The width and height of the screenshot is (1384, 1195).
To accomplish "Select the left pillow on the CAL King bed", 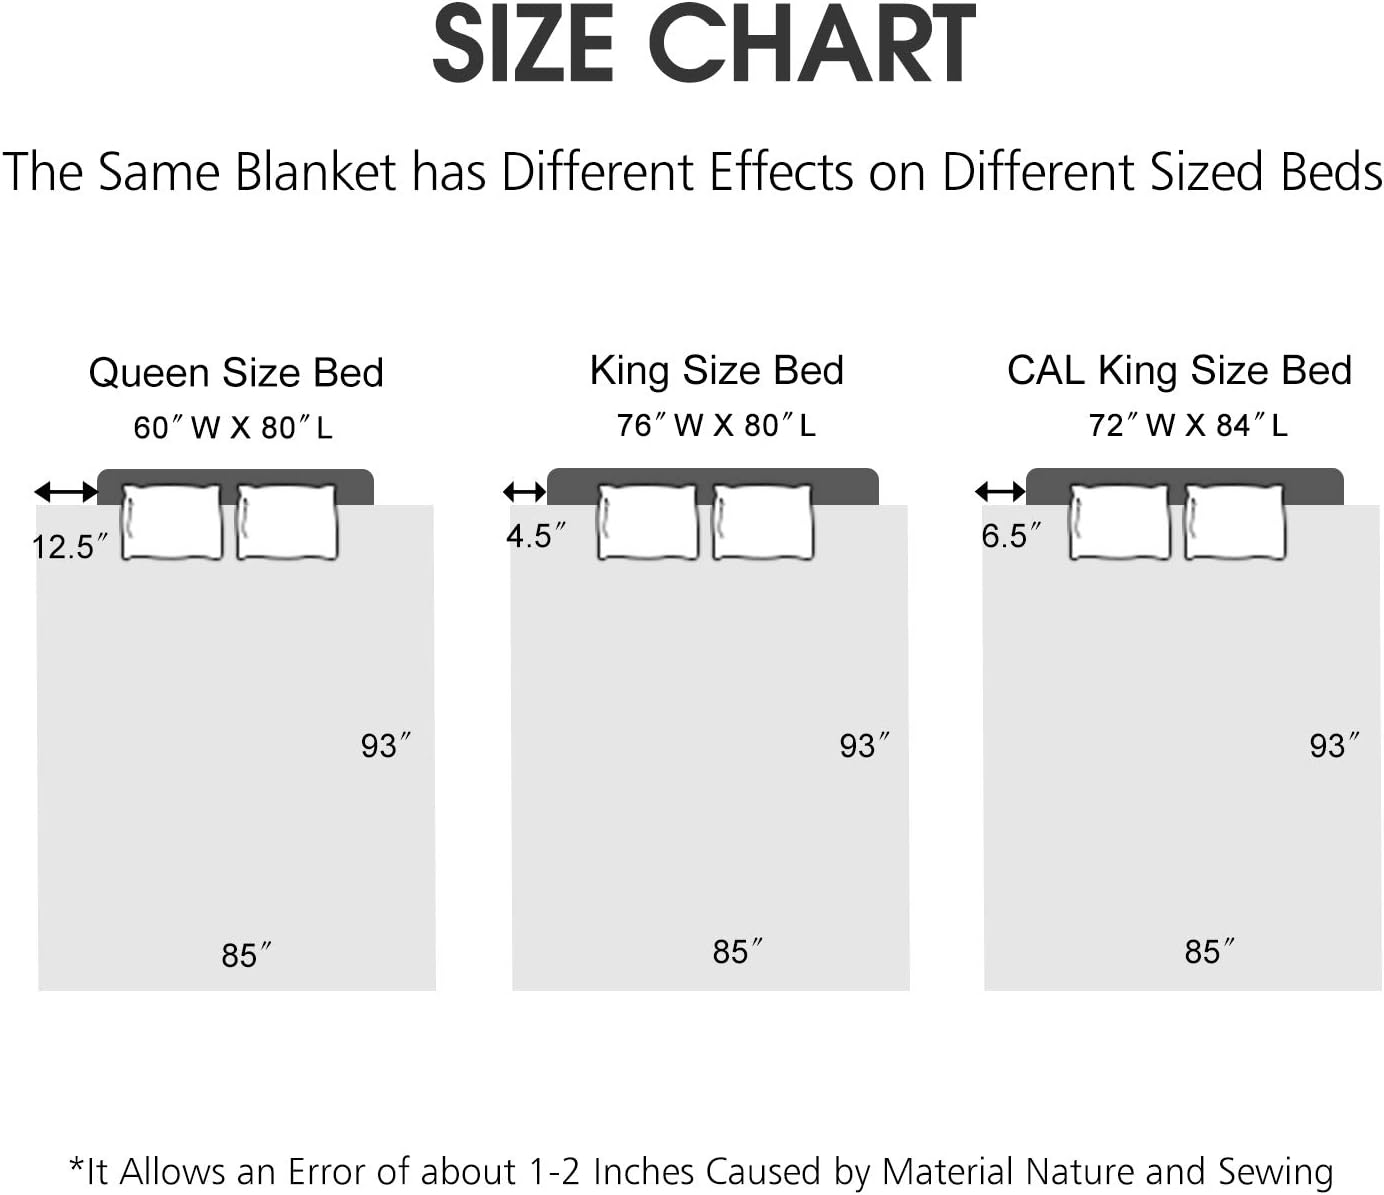I will [1119, 521].
